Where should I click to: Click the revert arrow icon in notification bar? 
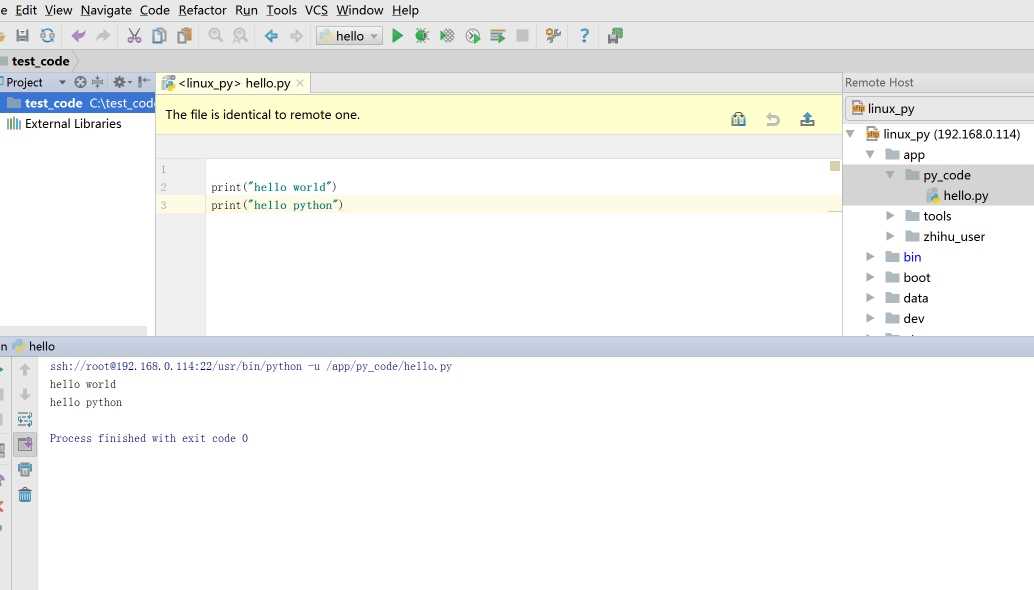click(x=773, y=119)
